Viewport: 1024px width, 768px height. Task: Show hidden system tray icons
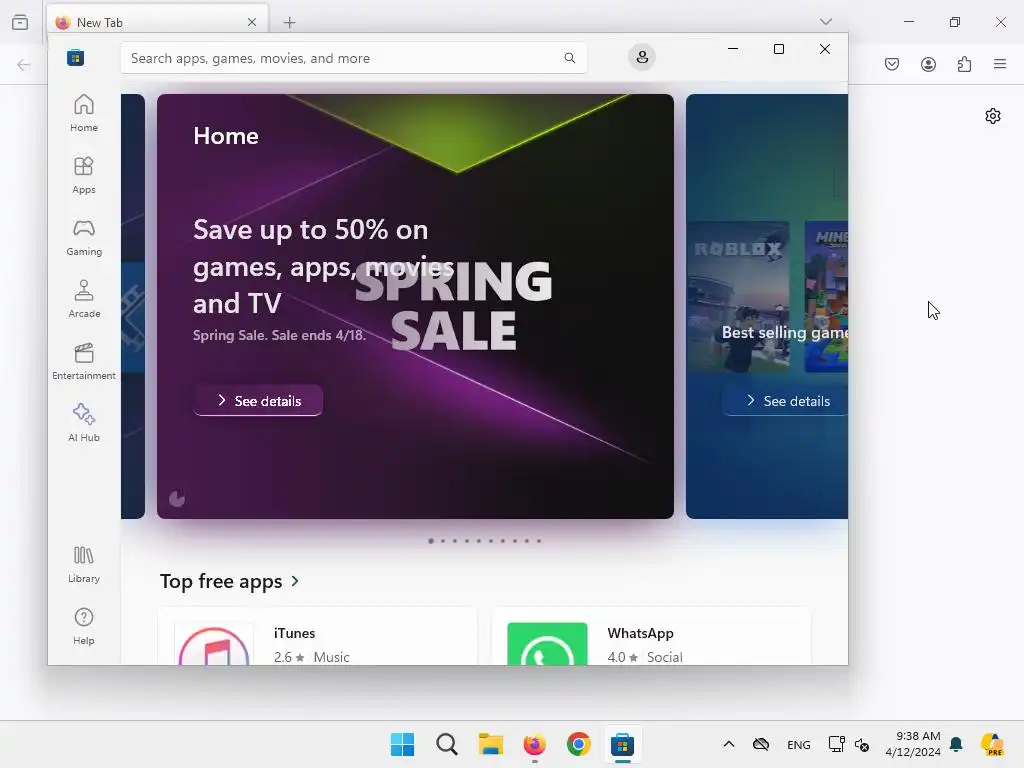pyautogui.click(x=729, y=744)
